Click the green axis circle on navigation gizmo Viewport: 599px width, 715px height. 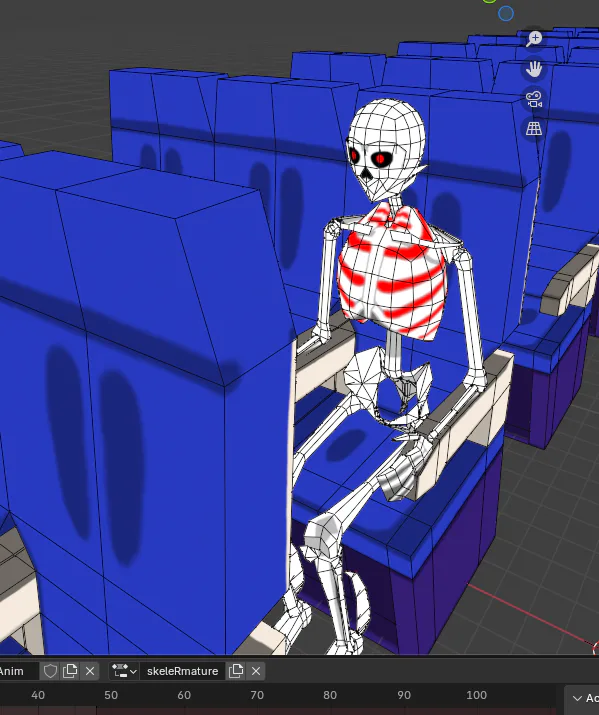490,1
